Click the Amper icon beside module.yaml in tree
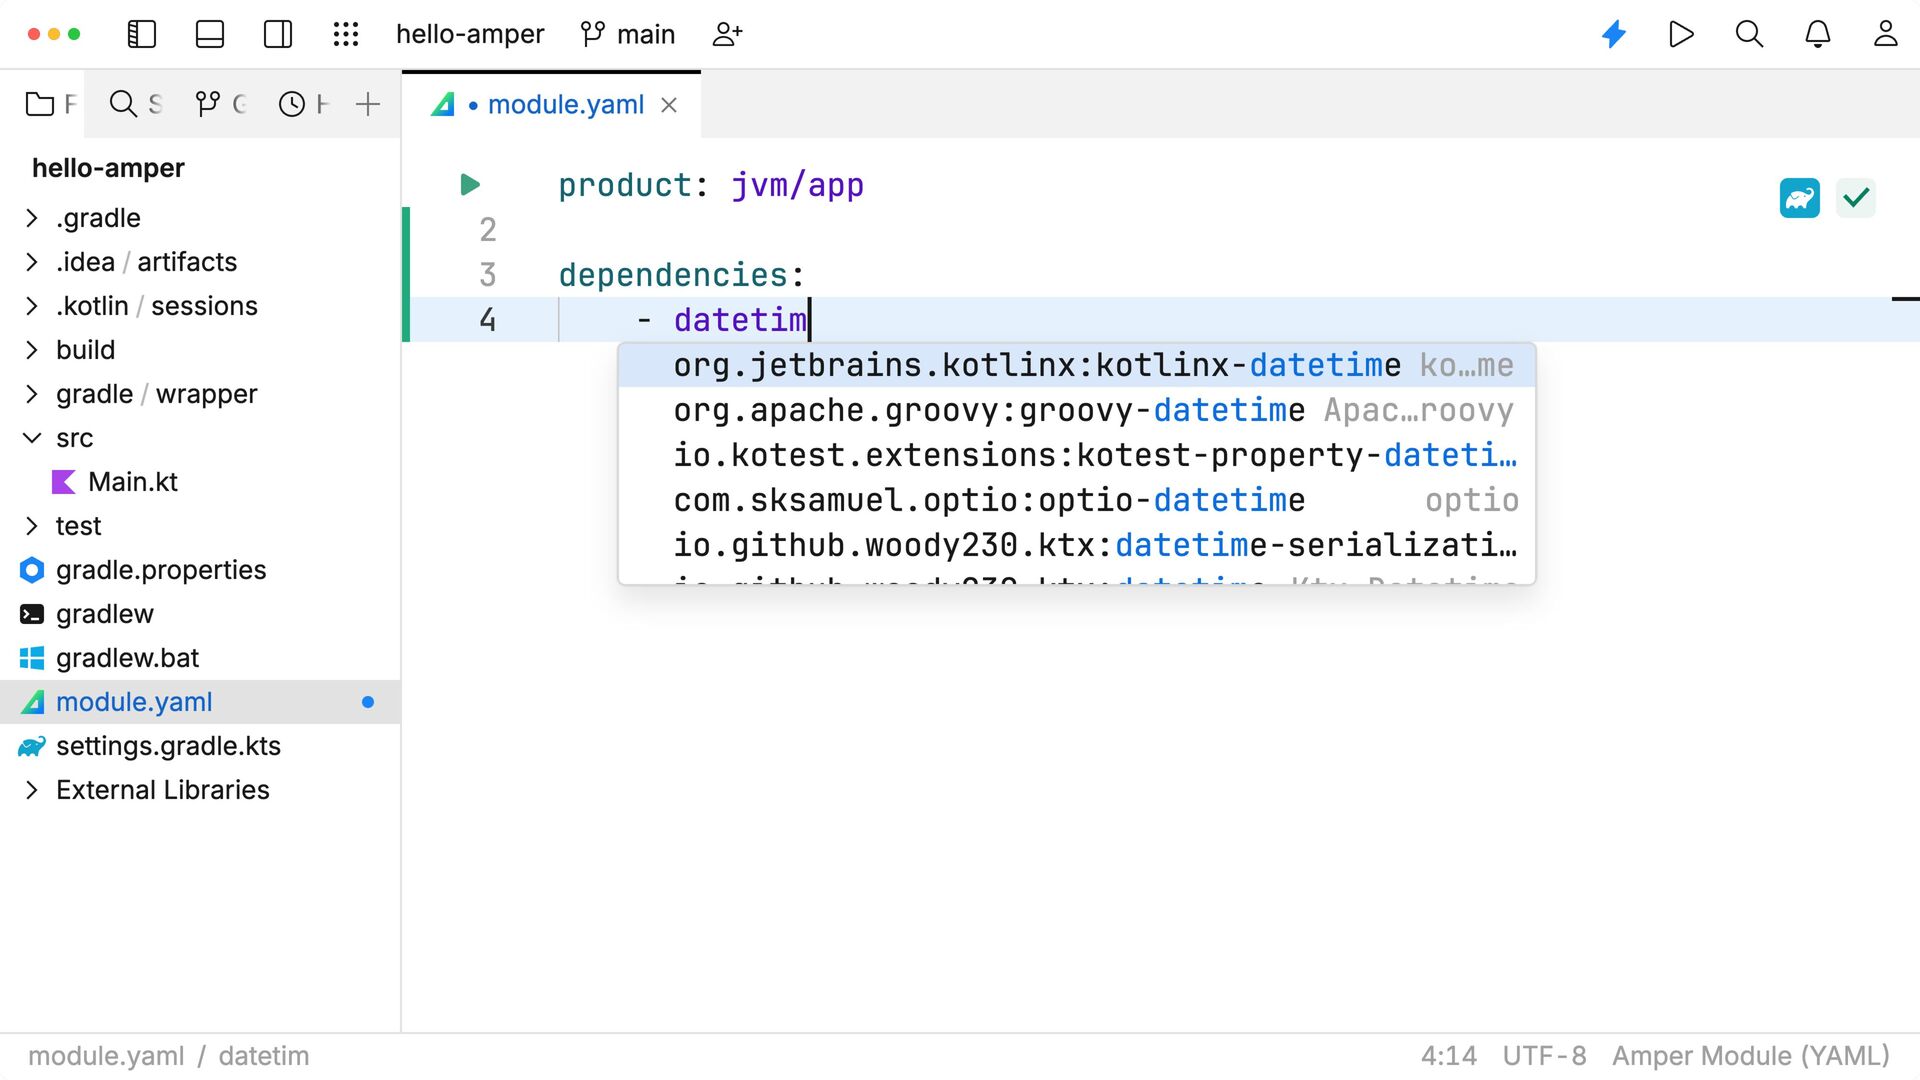Screen dimensions: 1920x1080 (x=33, y=702)
